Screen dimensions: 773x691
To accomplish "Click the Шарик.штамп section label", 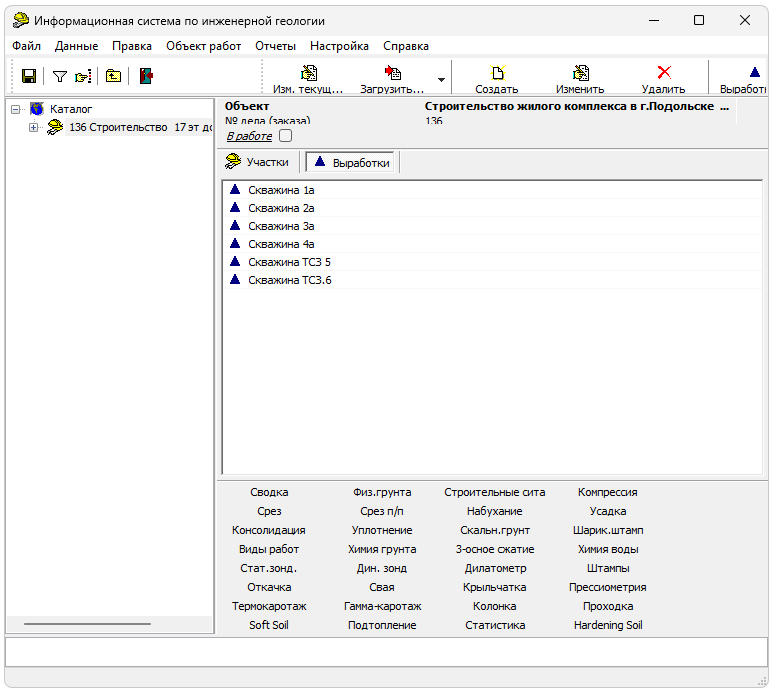I will click(x=608, y=530).
